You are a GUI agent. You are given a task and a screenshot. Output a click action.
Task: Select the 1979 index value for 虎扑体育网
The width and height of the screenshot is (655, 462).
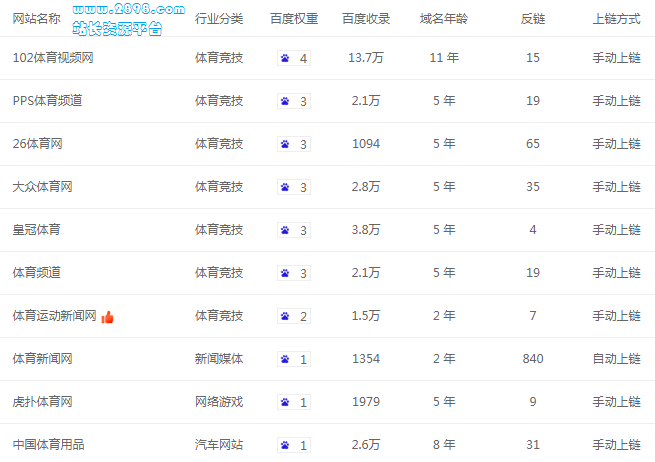pos(366,402)
